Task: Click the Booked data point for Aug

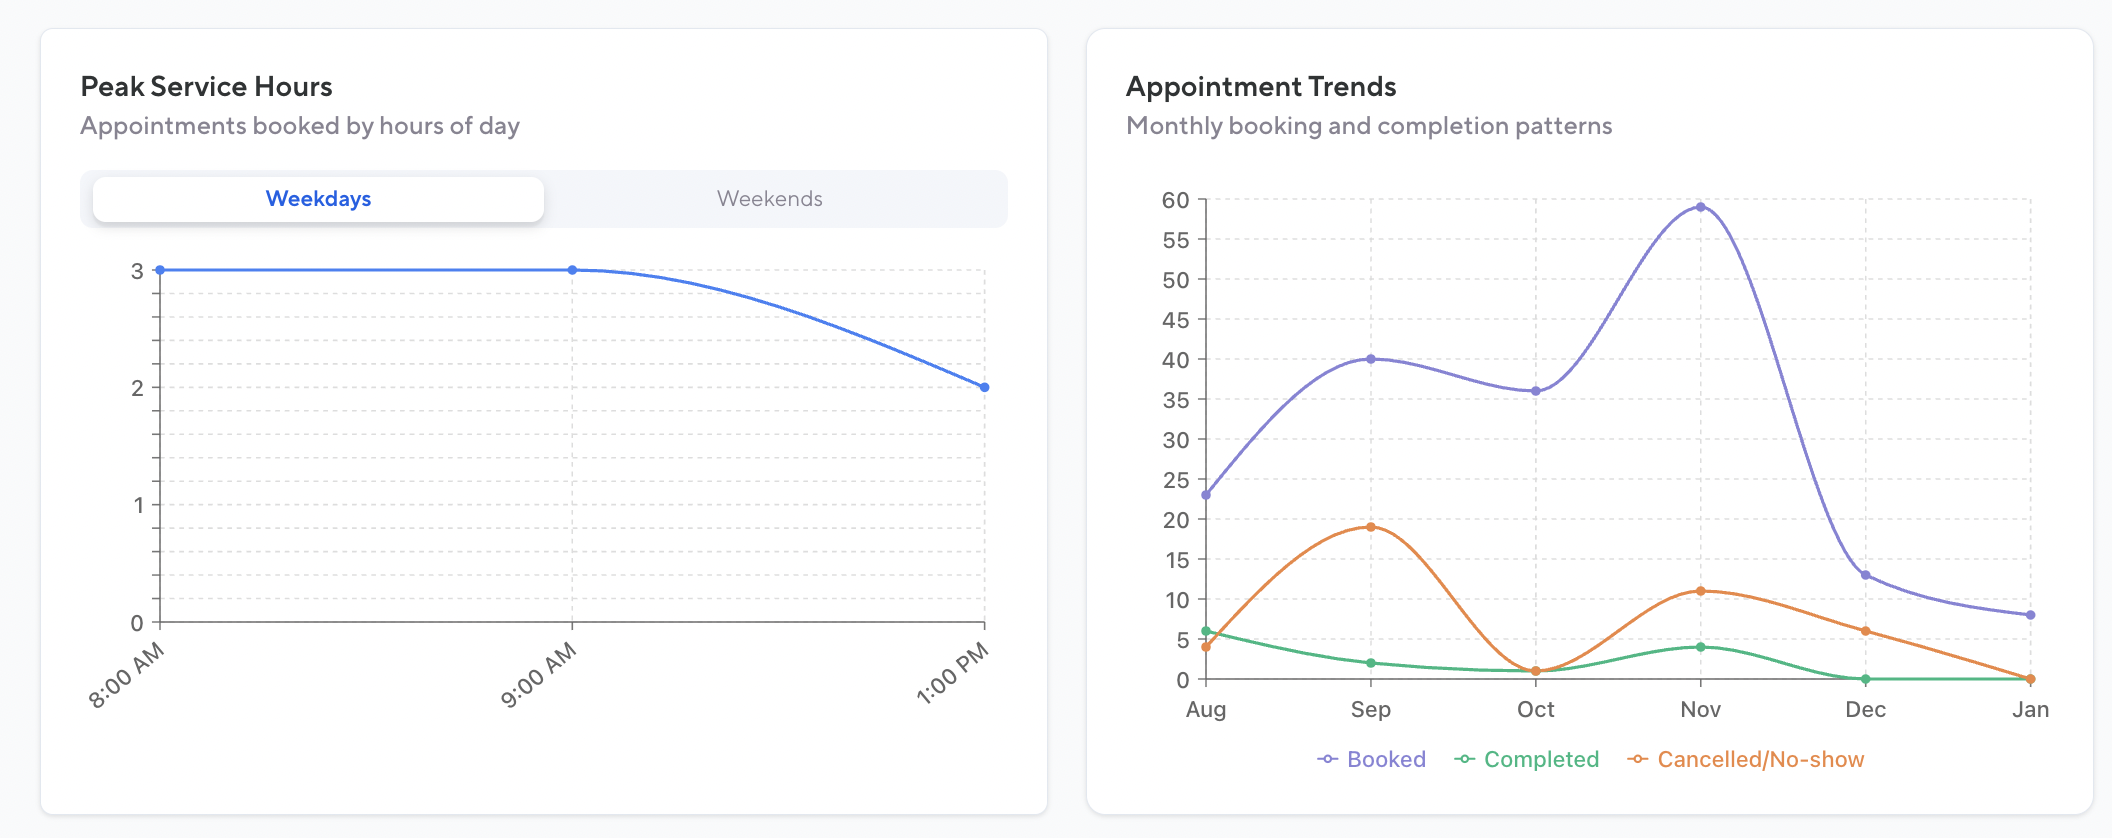Action: click(1206, 495)
